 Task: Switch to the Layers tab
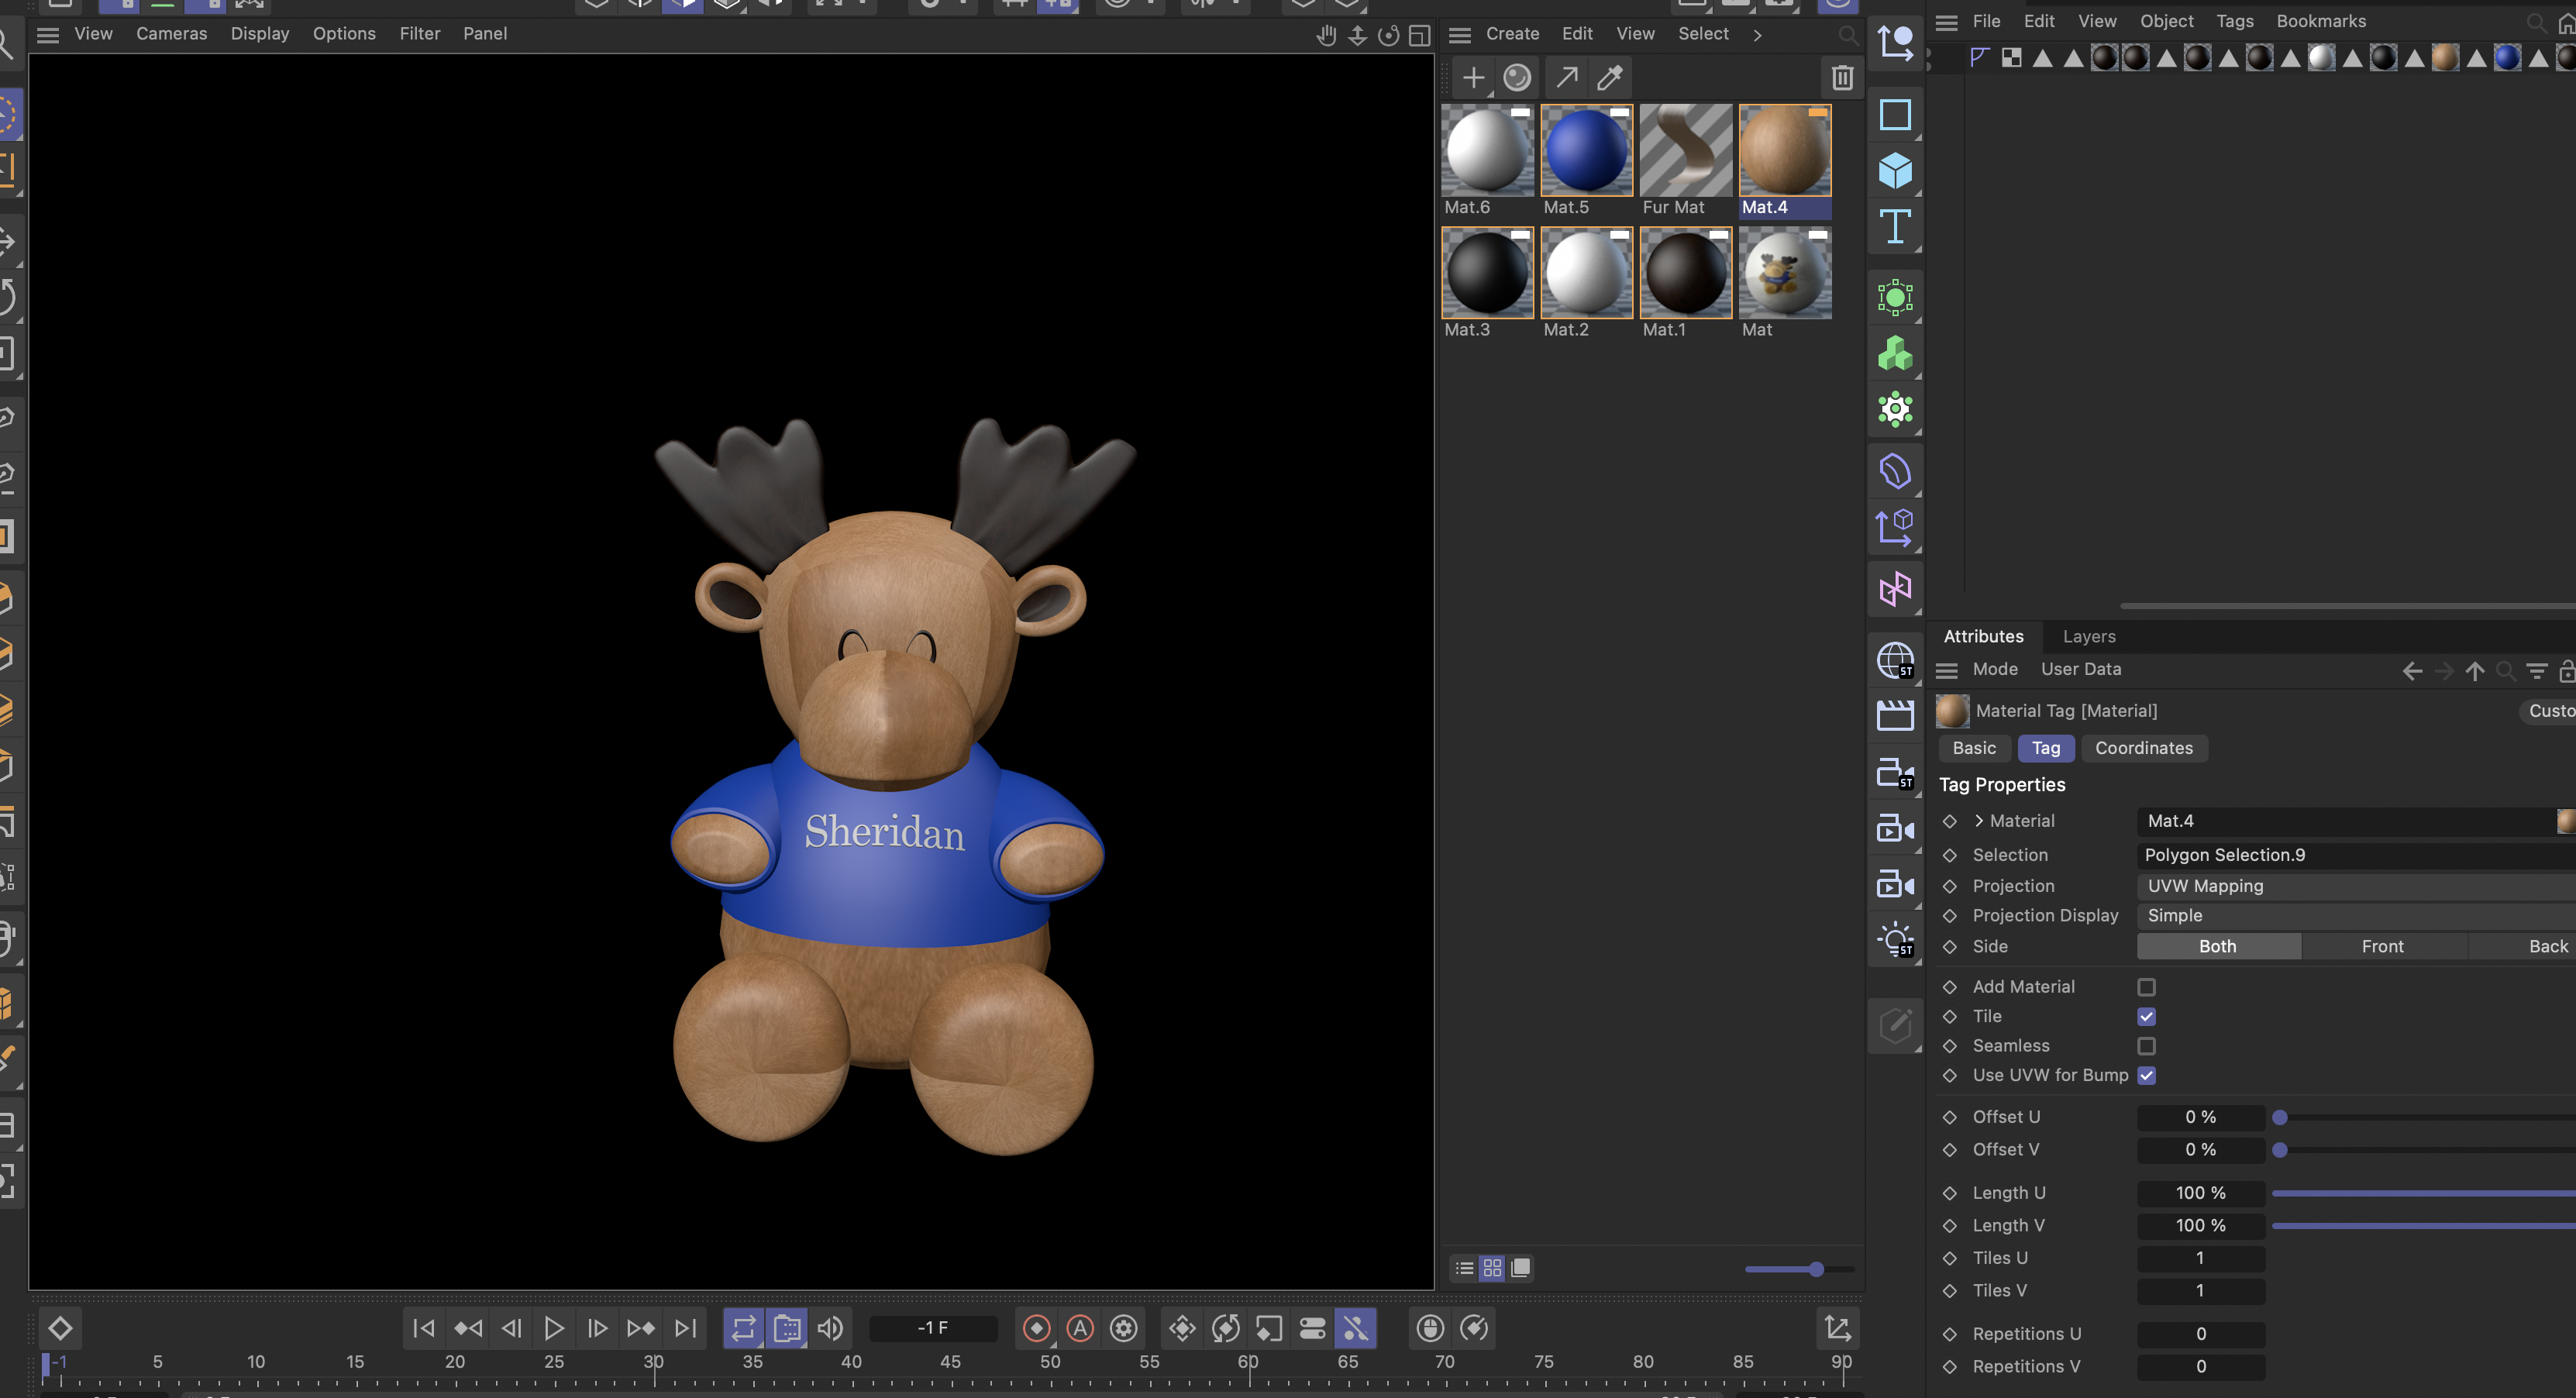[x=2089, y=636]
